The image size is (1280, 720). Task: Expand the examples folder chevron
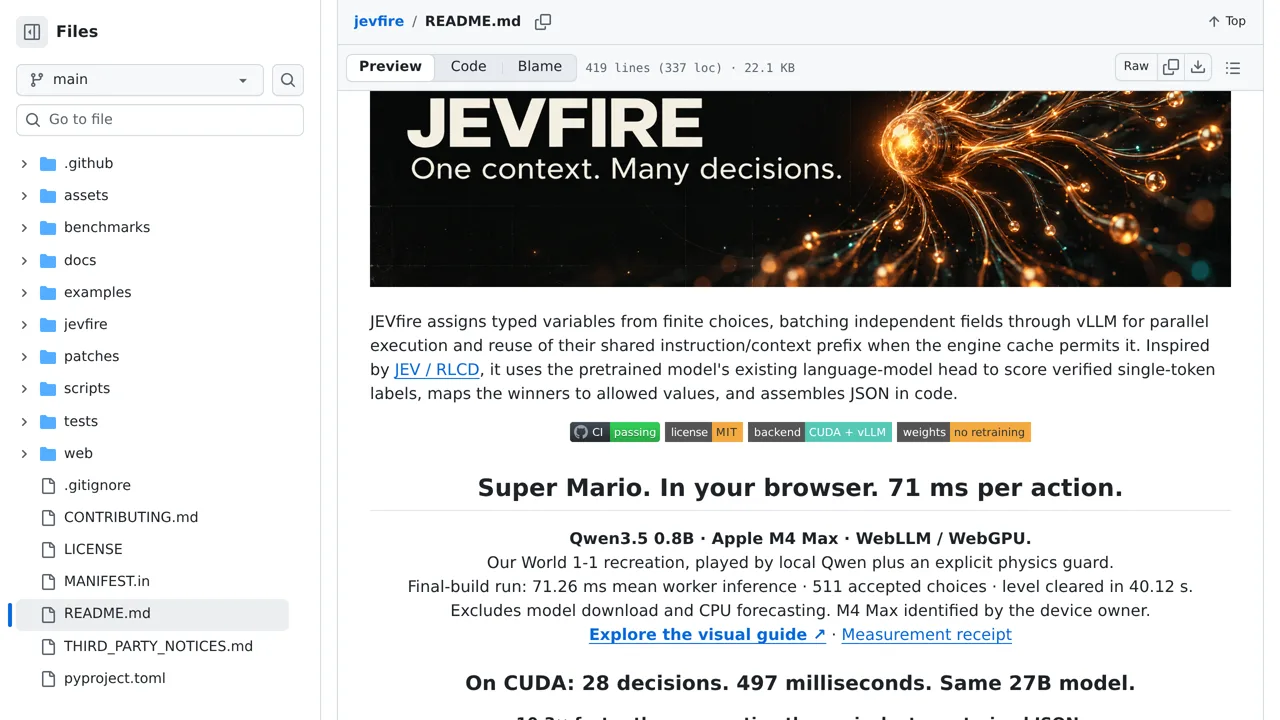[x=24, y=292]
